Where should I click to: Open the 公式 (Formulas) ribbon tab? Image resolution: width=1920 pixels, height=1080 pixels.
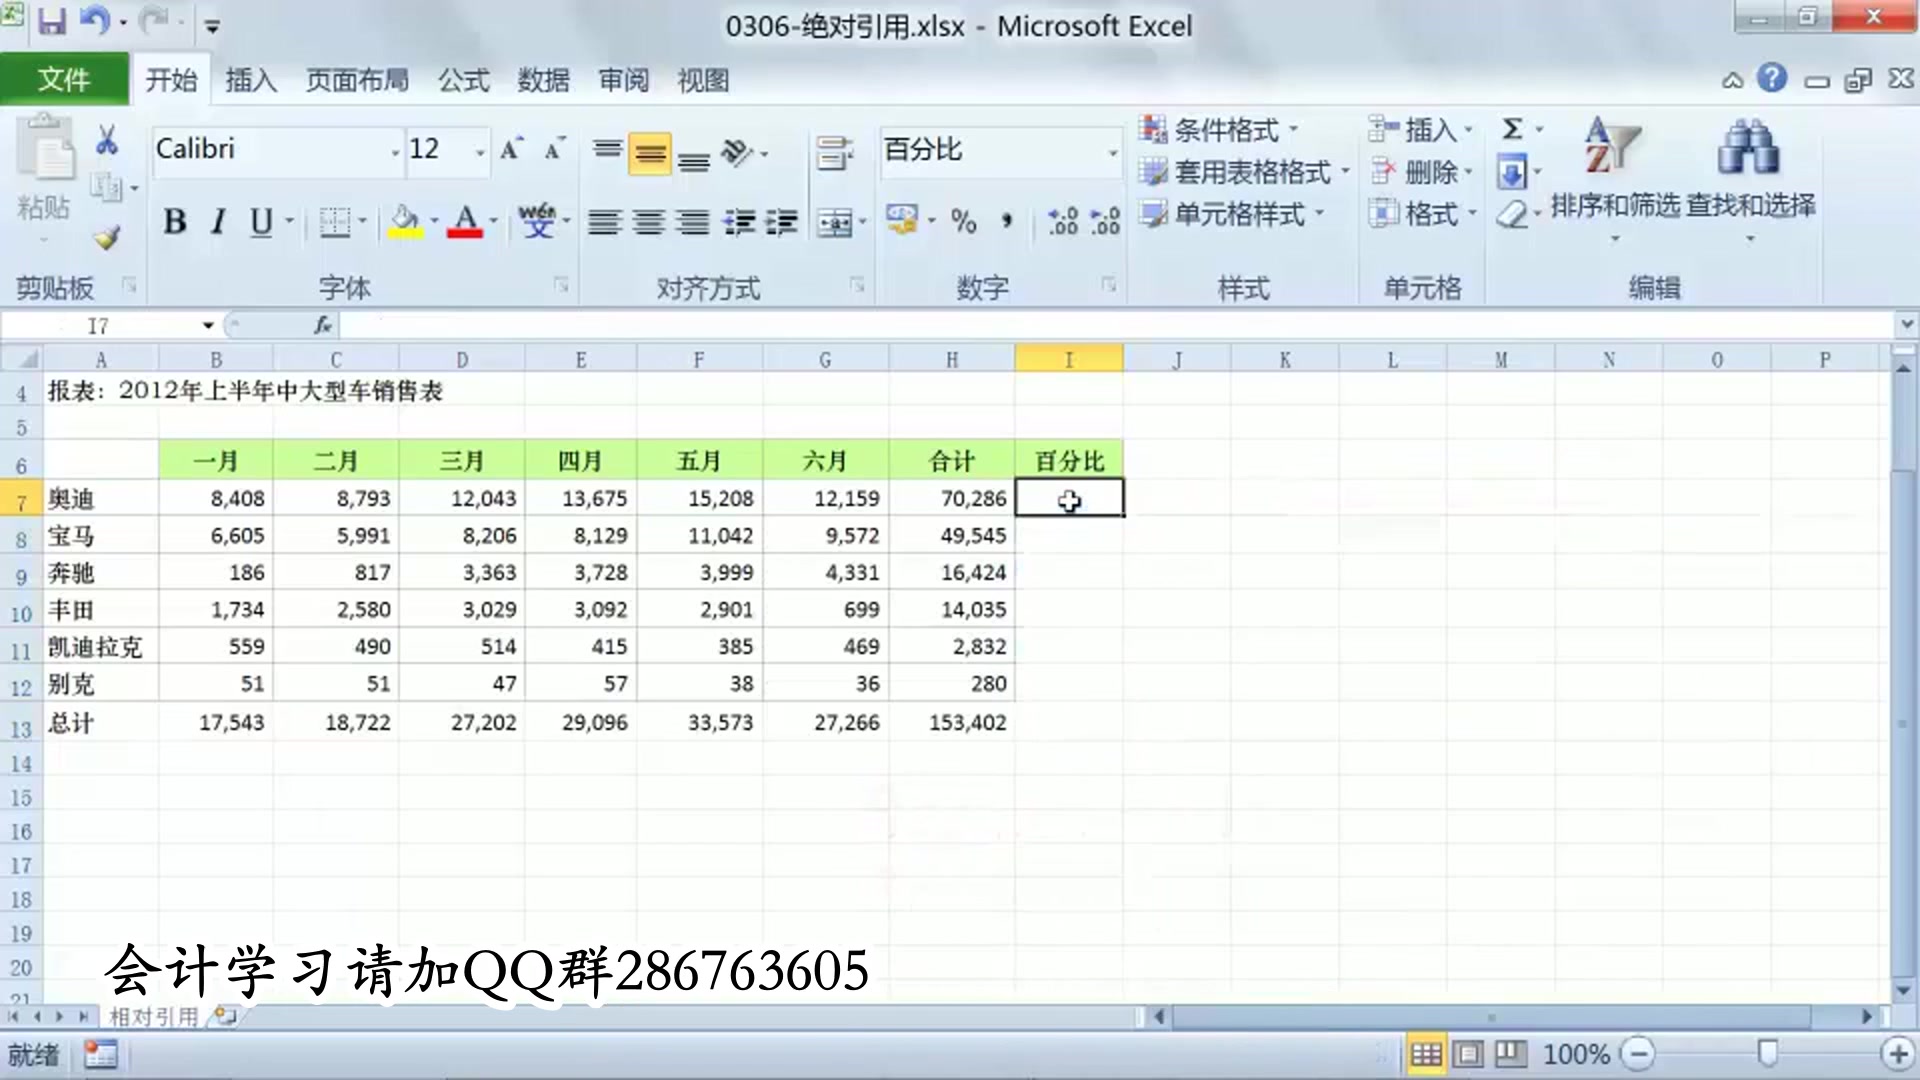coord(463,80)
